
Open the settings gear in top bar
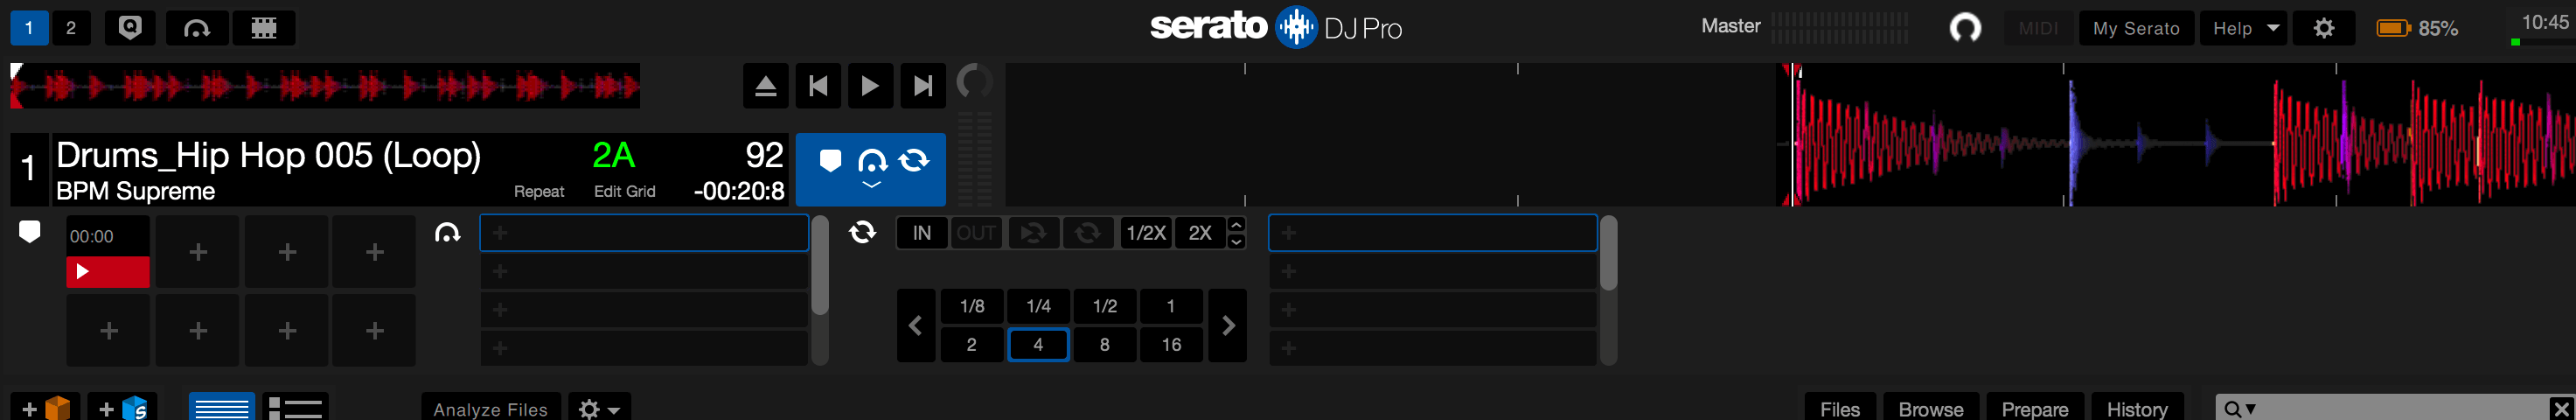(x=2324, y=28)
